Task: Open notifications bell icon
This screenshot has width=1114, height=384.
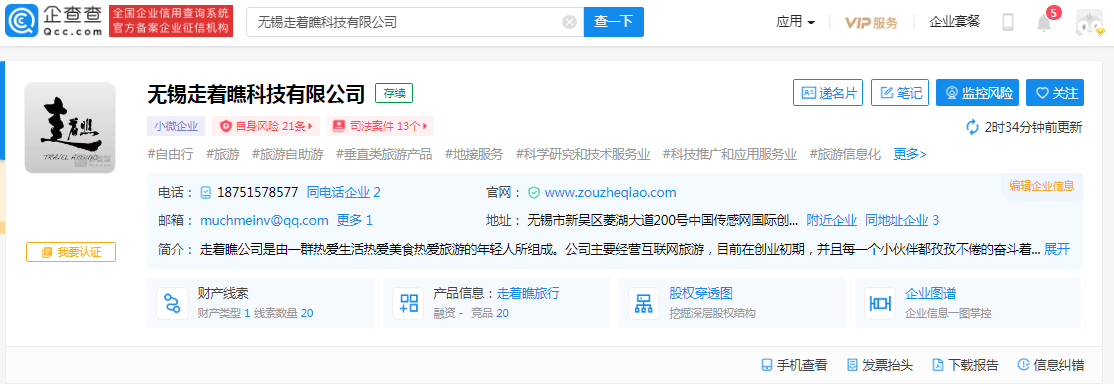Action: coord(1044,23)
